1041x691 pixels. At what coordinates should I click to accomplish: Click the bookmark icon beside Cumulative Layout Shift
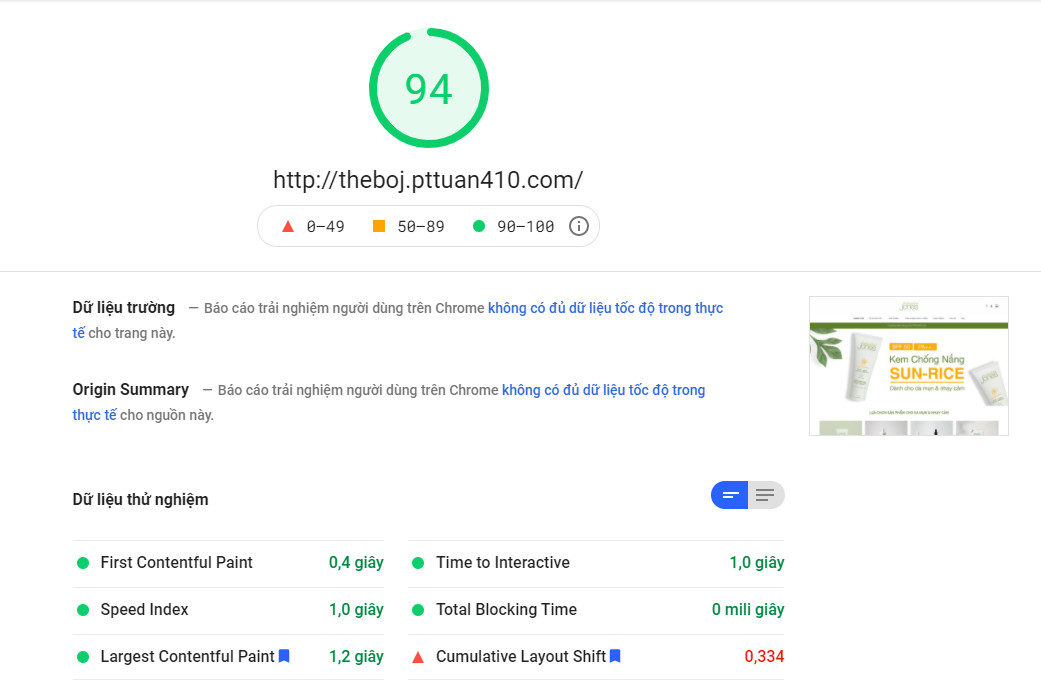coord(615,656)
